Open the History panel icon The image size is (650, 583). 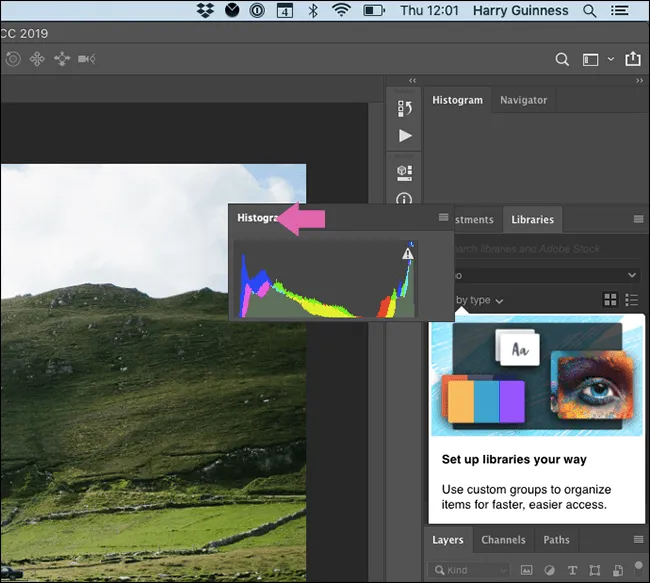coord(405,108)
